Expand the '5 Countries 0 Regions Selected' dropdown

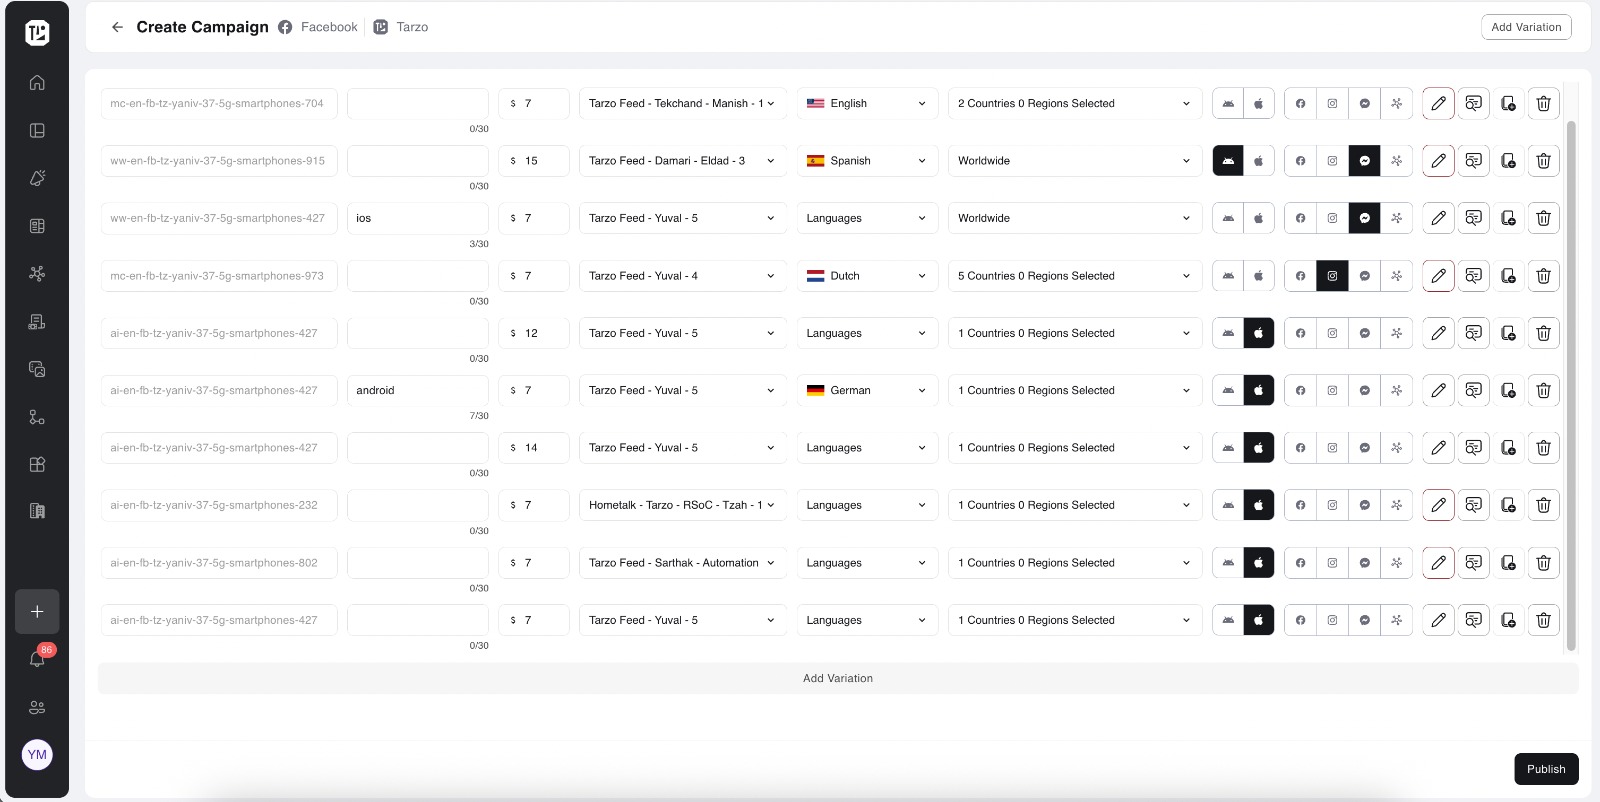1073,276
